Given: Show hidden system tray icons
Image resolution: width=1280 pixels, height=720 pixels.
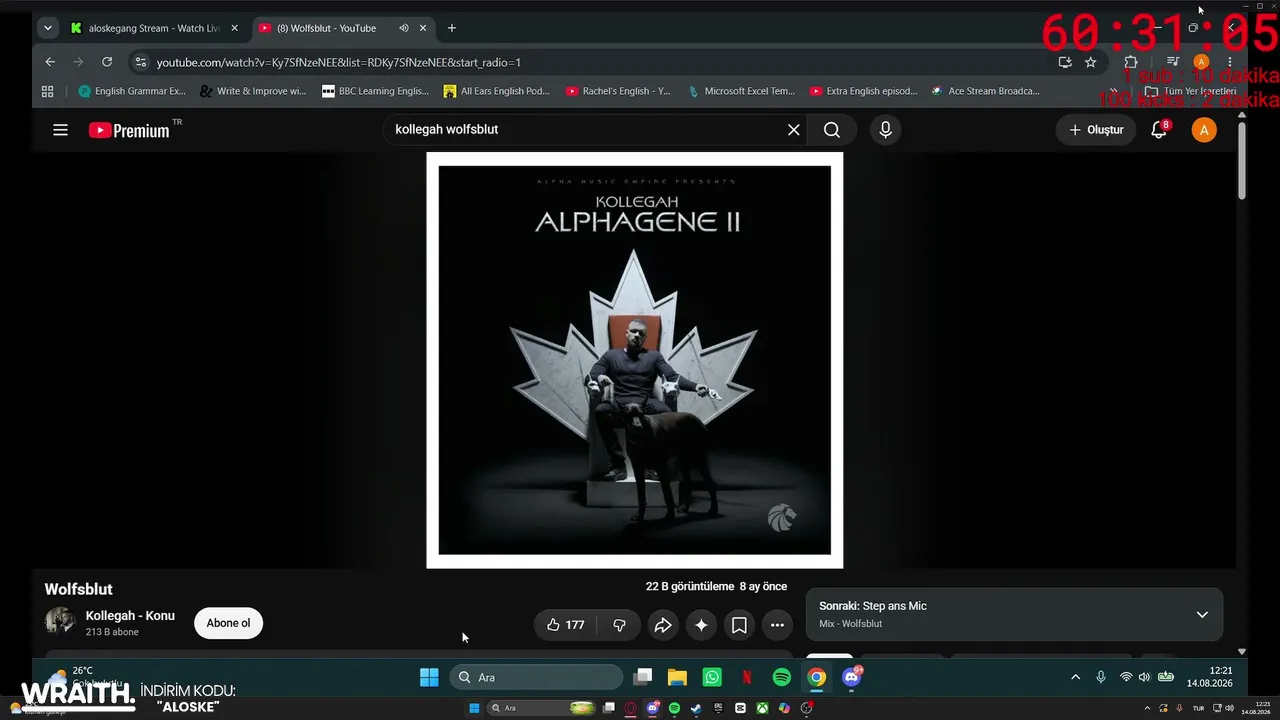Looking at the screenshot, I should point(1076,677).
